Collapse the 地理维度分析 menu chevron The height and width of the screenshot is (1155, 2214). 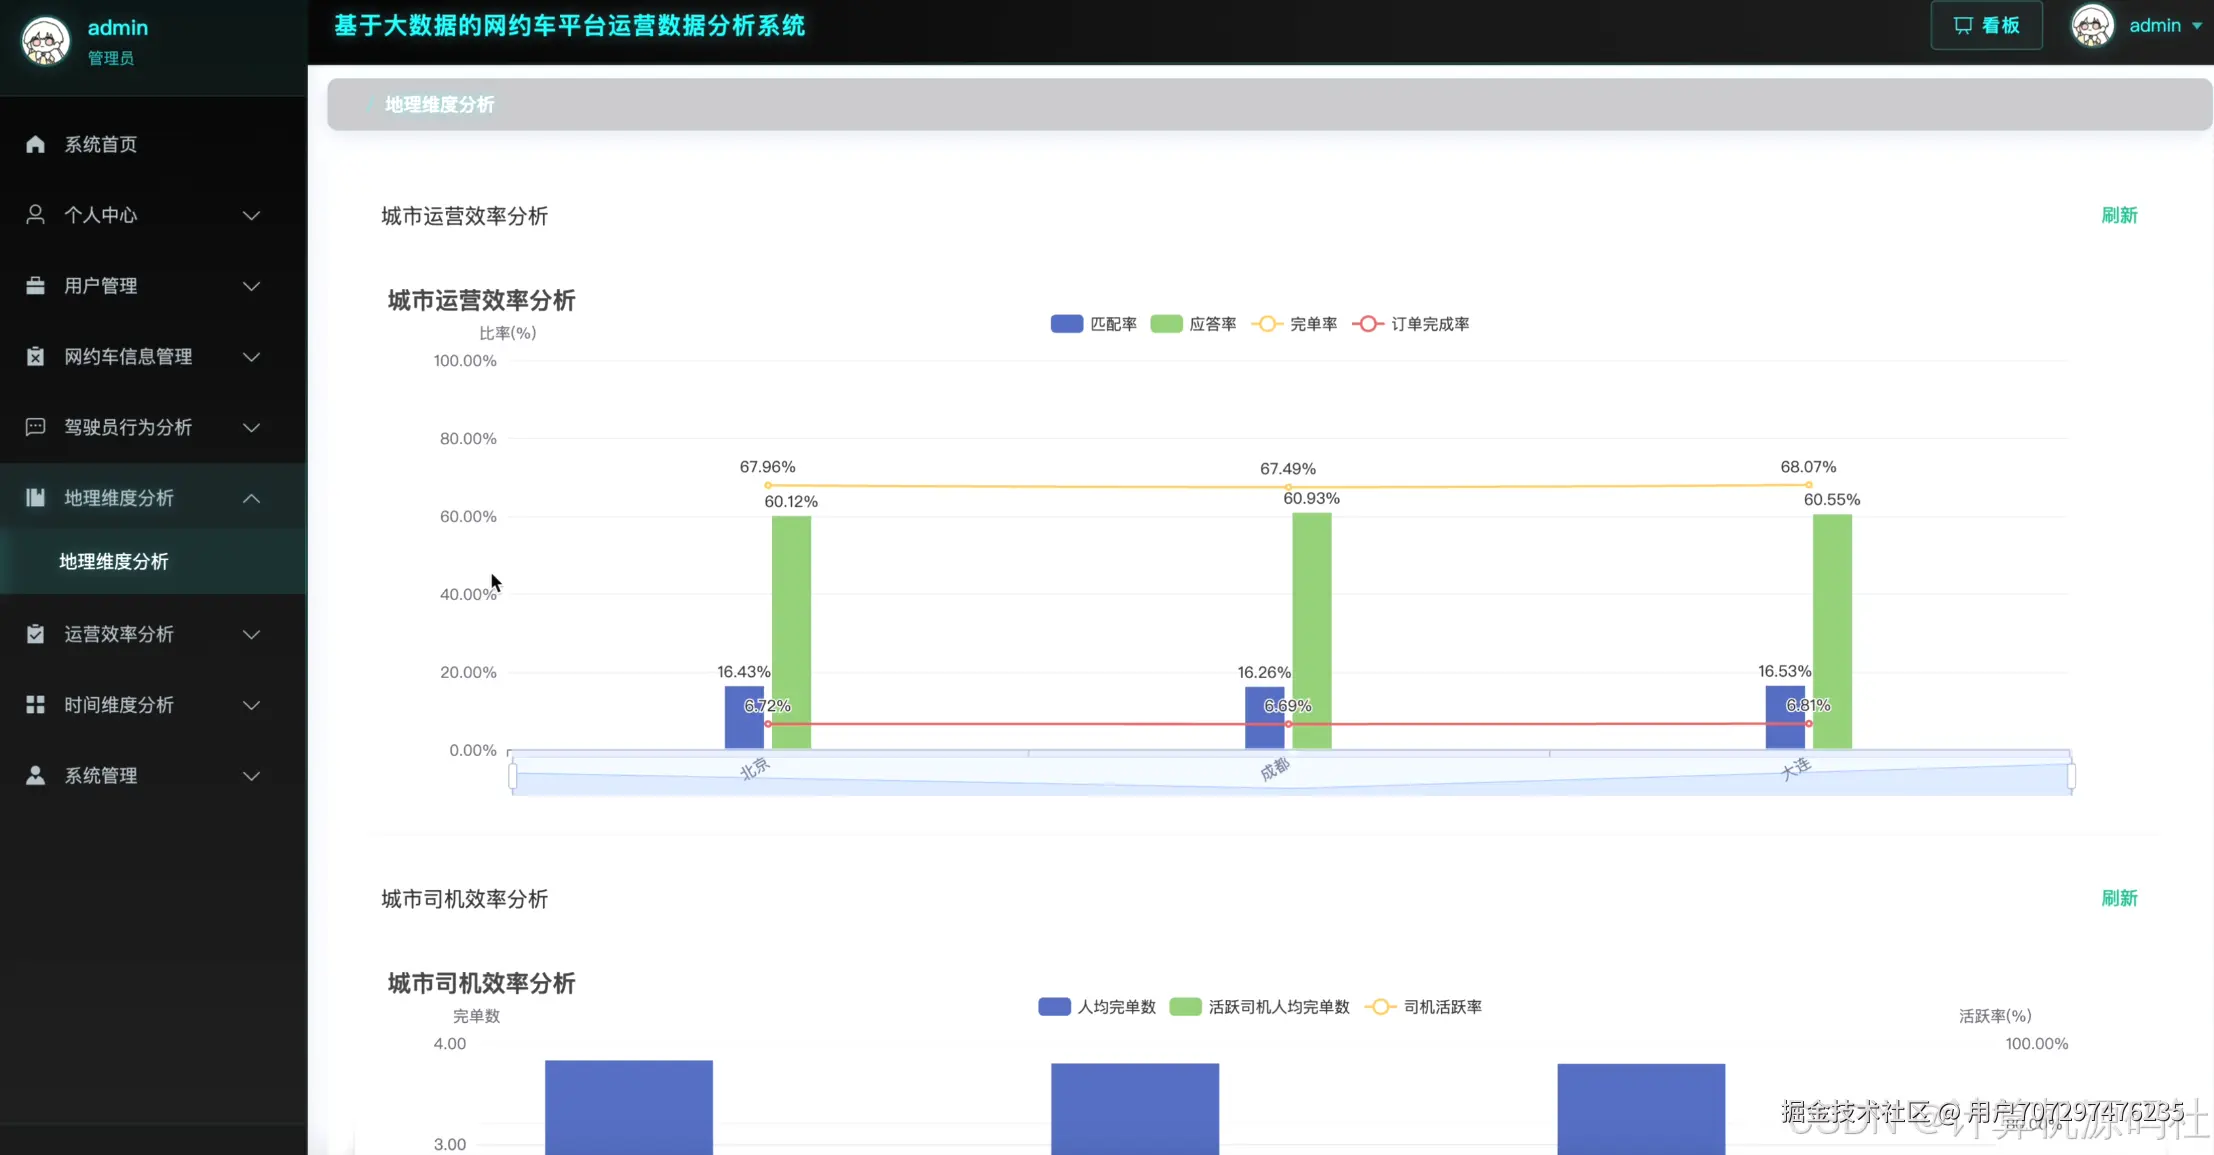[252, 498]
